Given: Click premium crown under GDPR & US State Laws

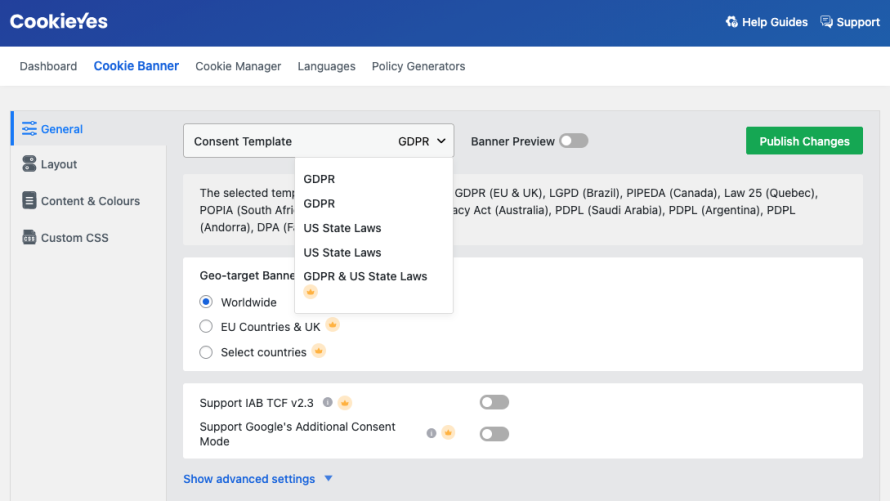Looking at the screenshot, I should 310,292.
